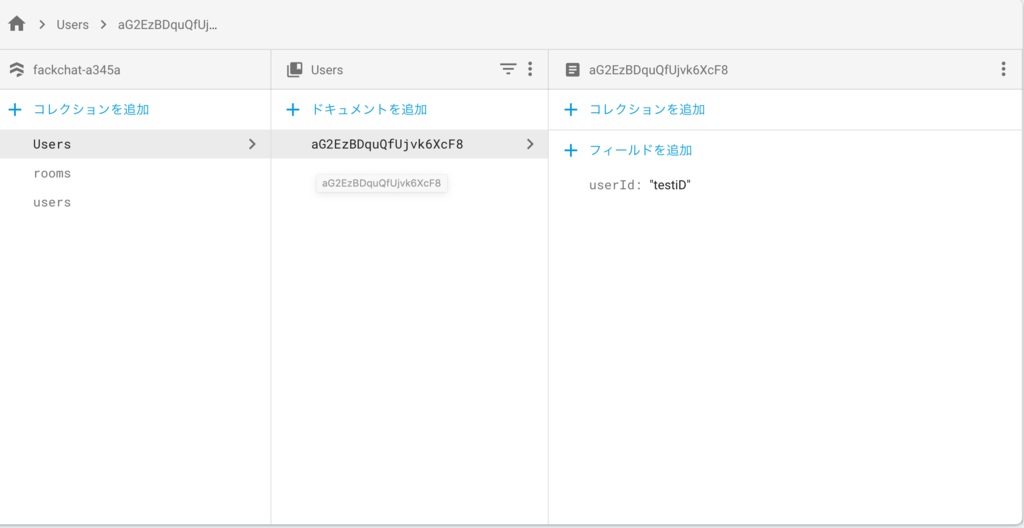This screenshot has width=1024, height=528.
Task: Click the plus icon beside ドキュメントを追加
Action: coord(293,110)
